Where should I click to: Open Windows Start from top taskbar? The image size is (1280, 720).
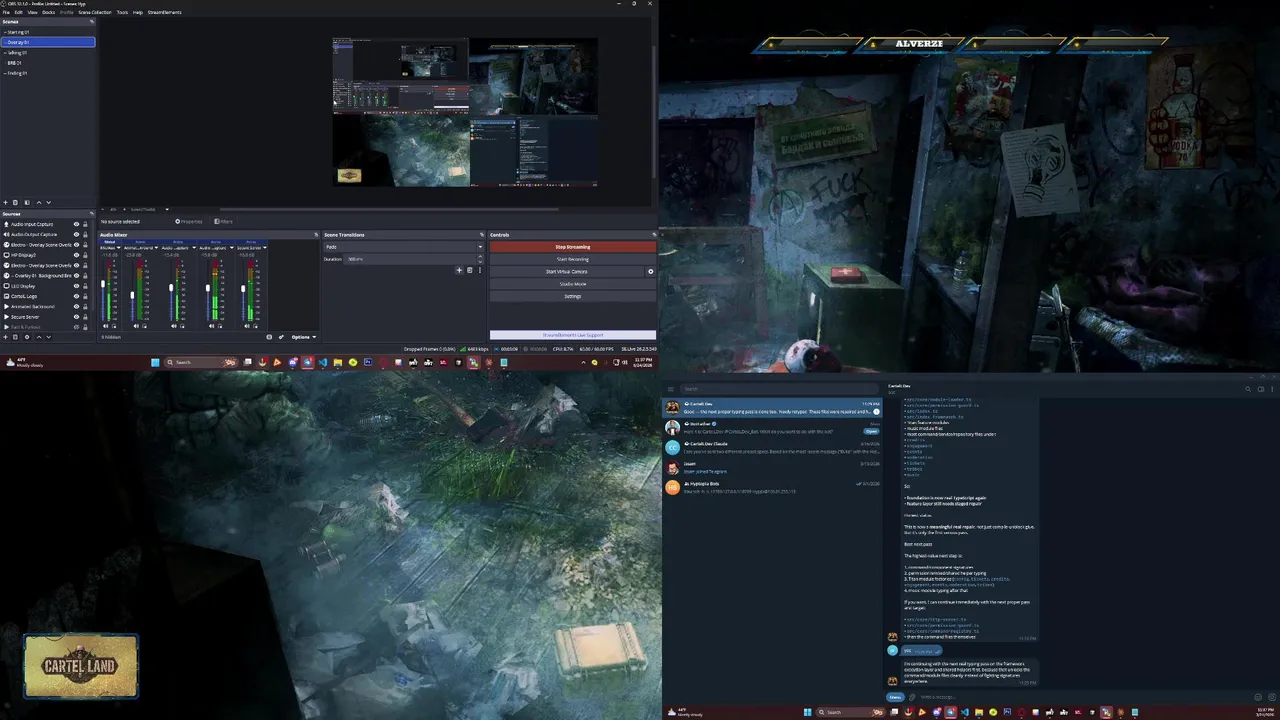tap(155, 362)
